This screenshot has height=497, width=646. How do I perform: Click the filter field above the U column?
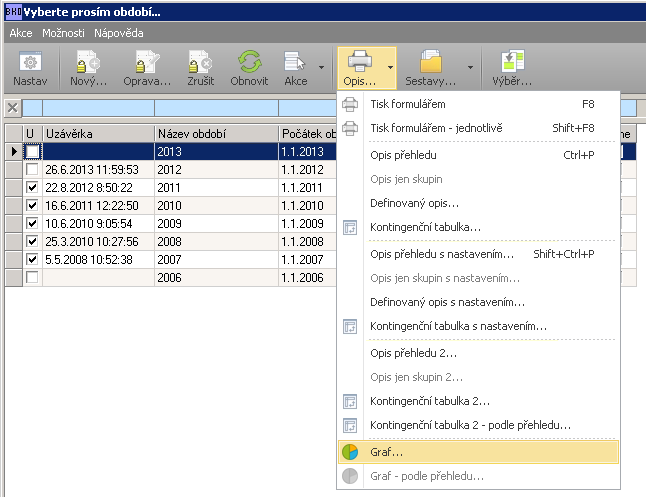pos(33,108)
